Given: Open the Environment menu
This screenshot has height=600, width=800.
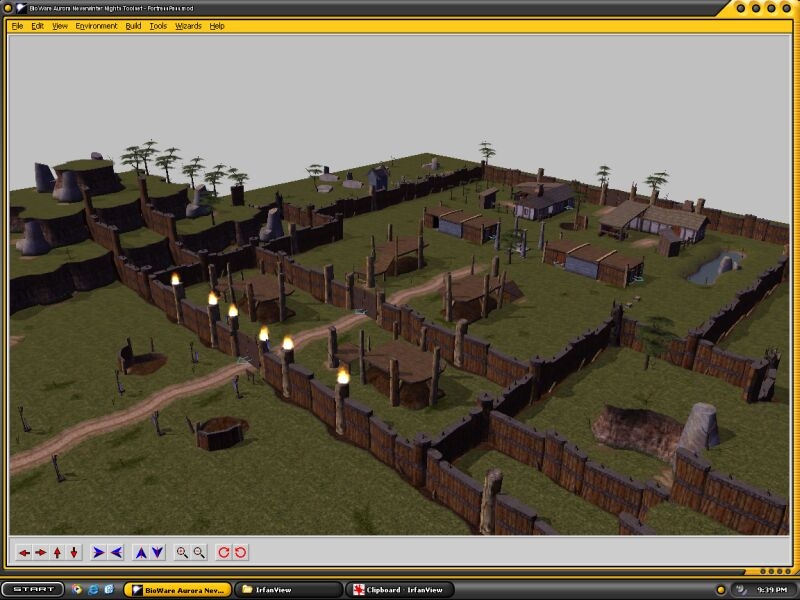Looking at the screenshot, I should click(96, 26).
